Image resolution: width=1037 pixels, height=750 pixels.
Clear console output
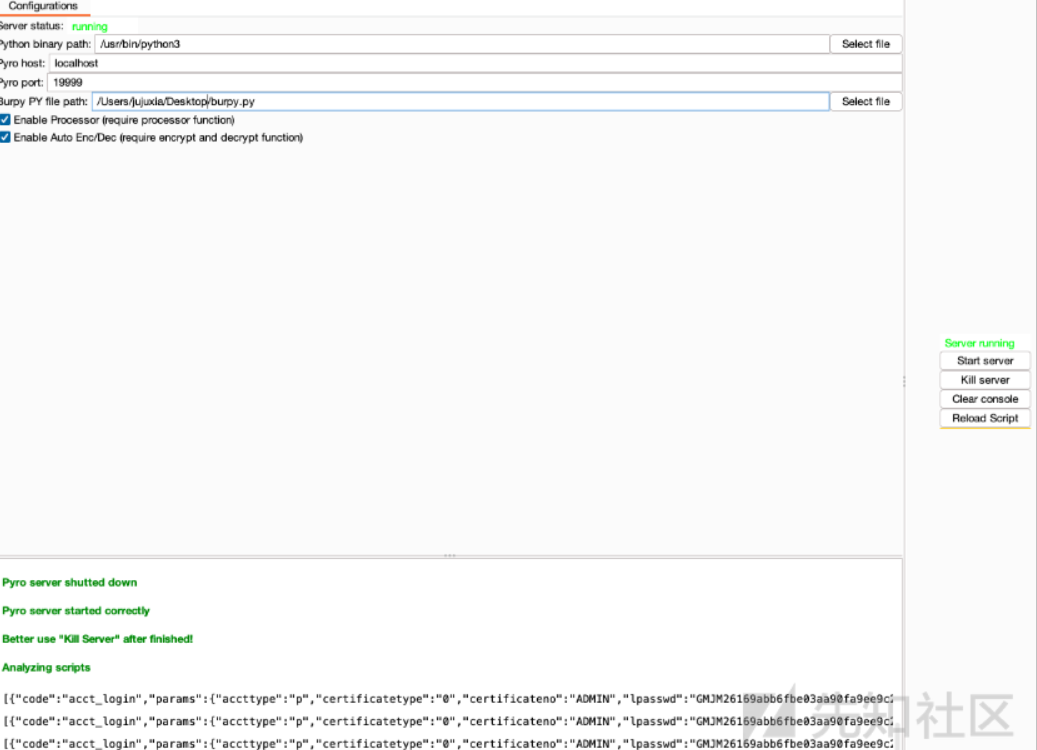click(x=985, y=399)
